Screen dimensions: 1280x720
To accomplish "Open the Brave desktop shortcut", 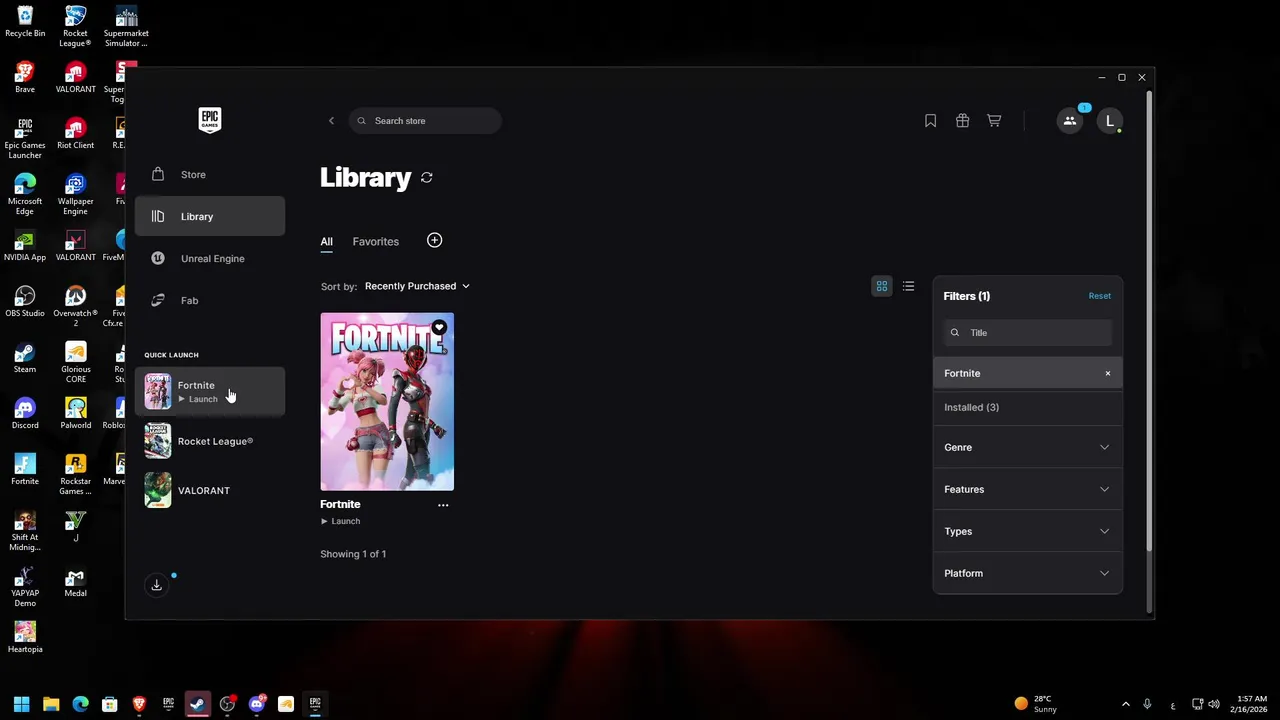I will [25, 78].
